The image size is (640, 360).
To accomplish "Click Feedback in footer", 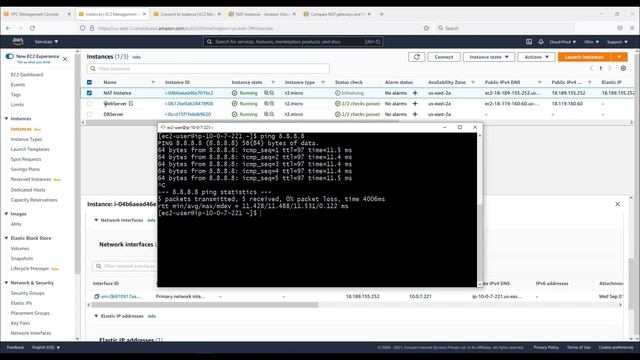I will (16, 347).
